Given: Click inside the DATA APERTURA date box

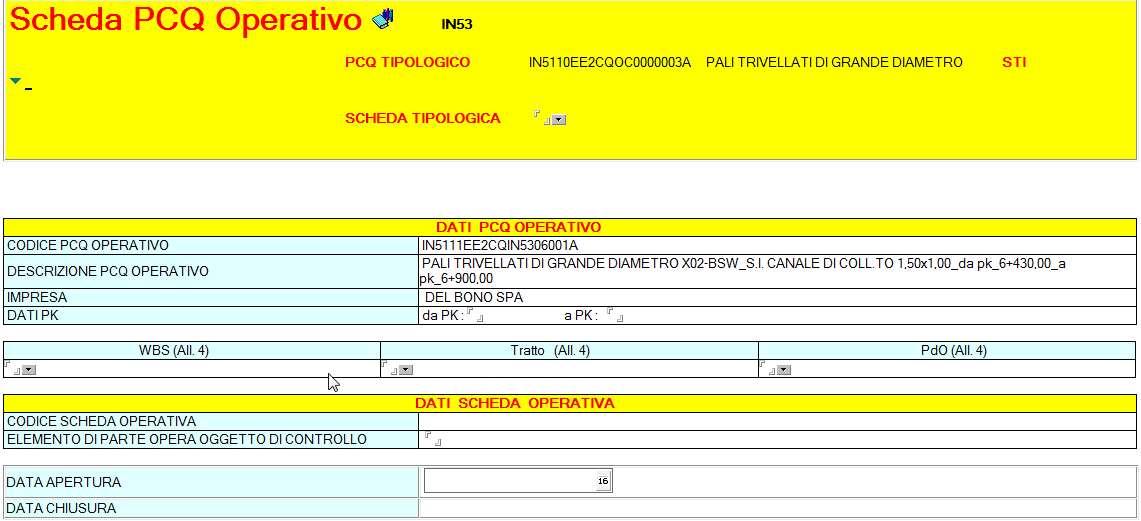Looking at the screenshot, I should tap(508, 482).
